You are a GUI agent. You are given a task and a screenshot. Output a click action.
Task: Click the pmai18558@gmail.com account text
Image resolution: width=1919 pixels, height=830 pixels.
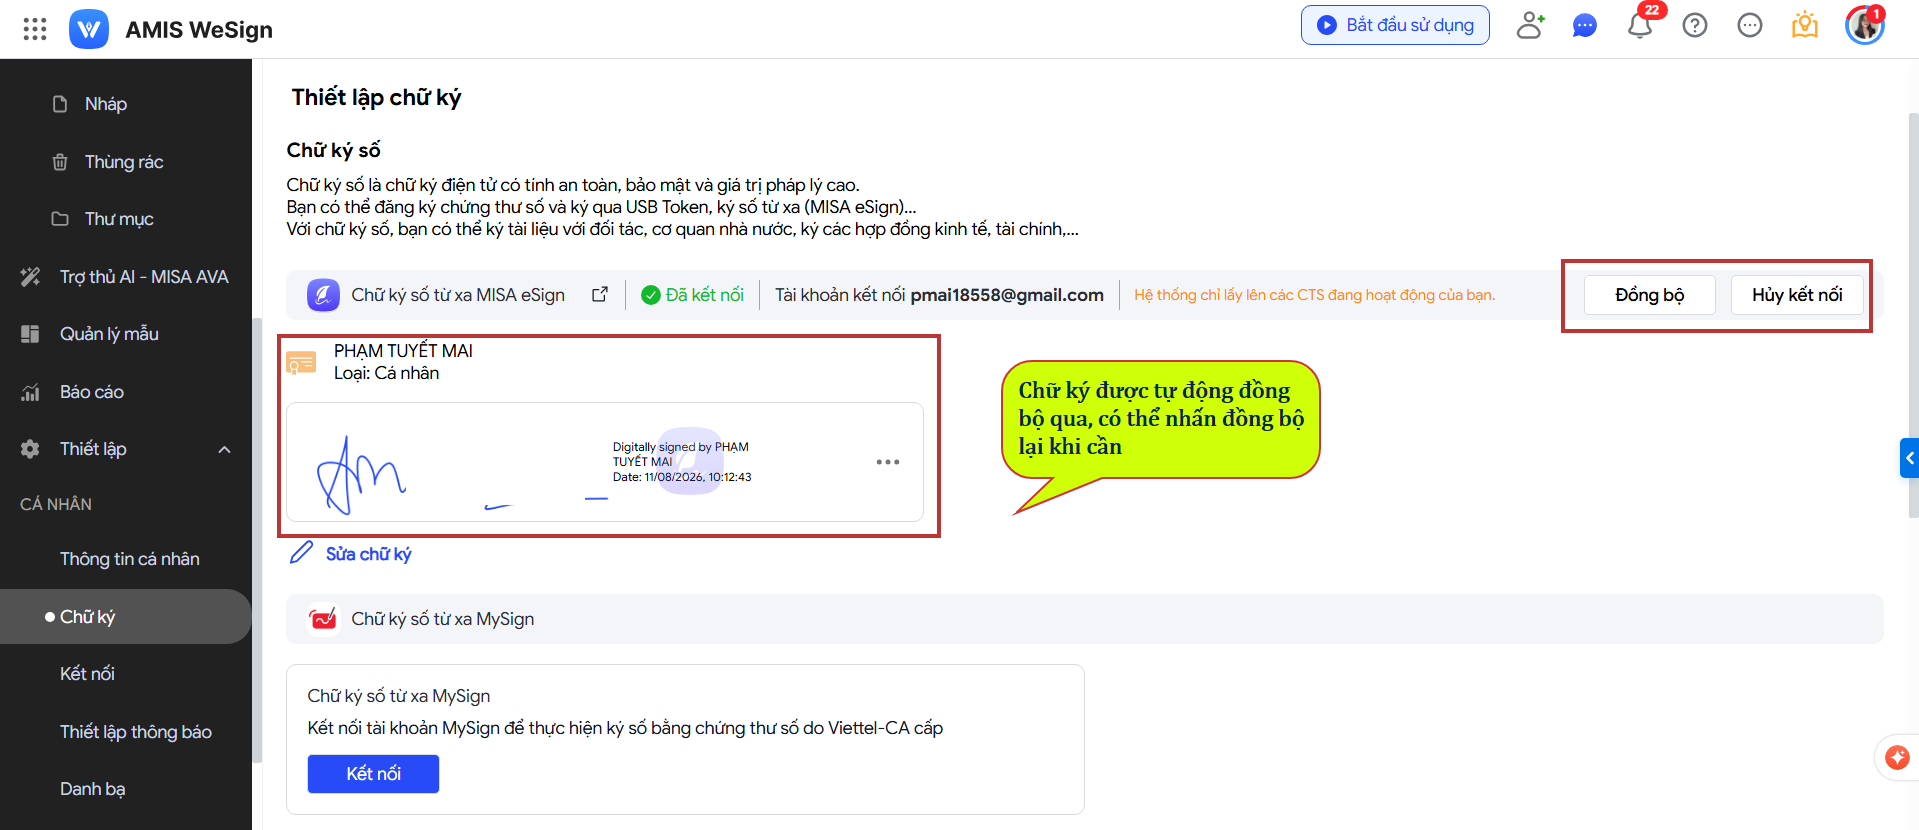tap(1007, 295)
